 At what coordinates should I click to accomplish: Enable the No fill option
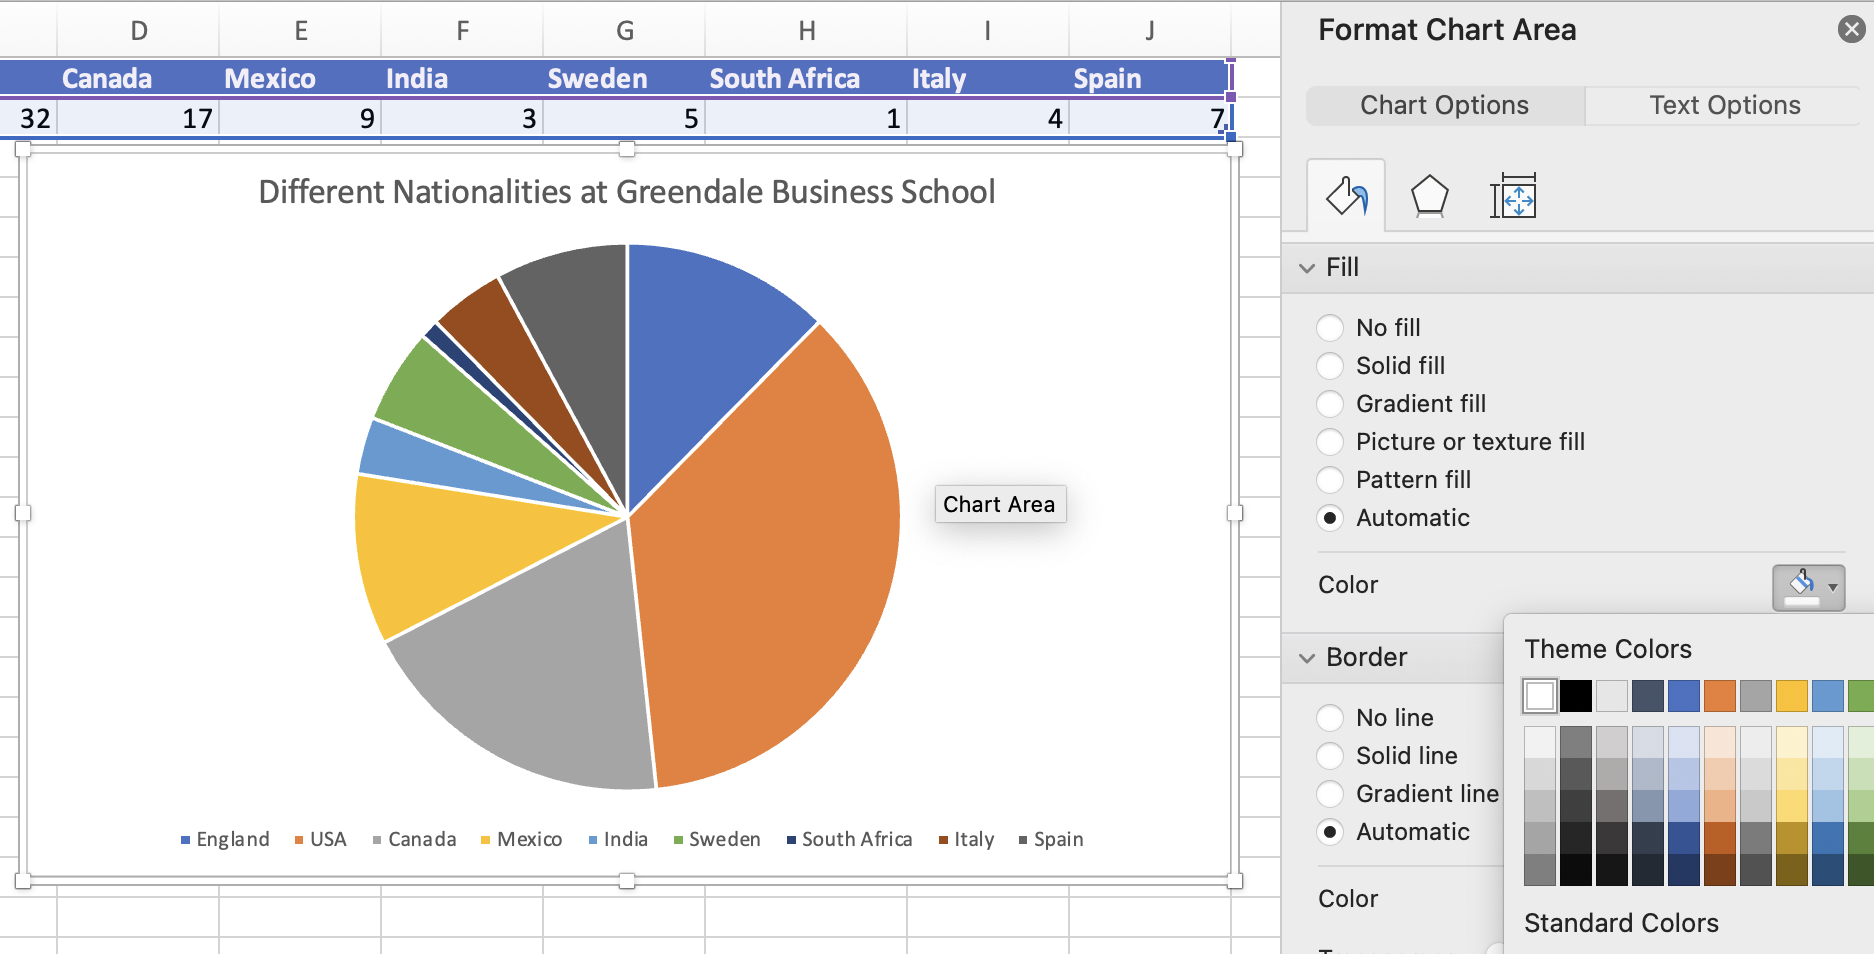pyautogui.click(x=1330, y=327)
